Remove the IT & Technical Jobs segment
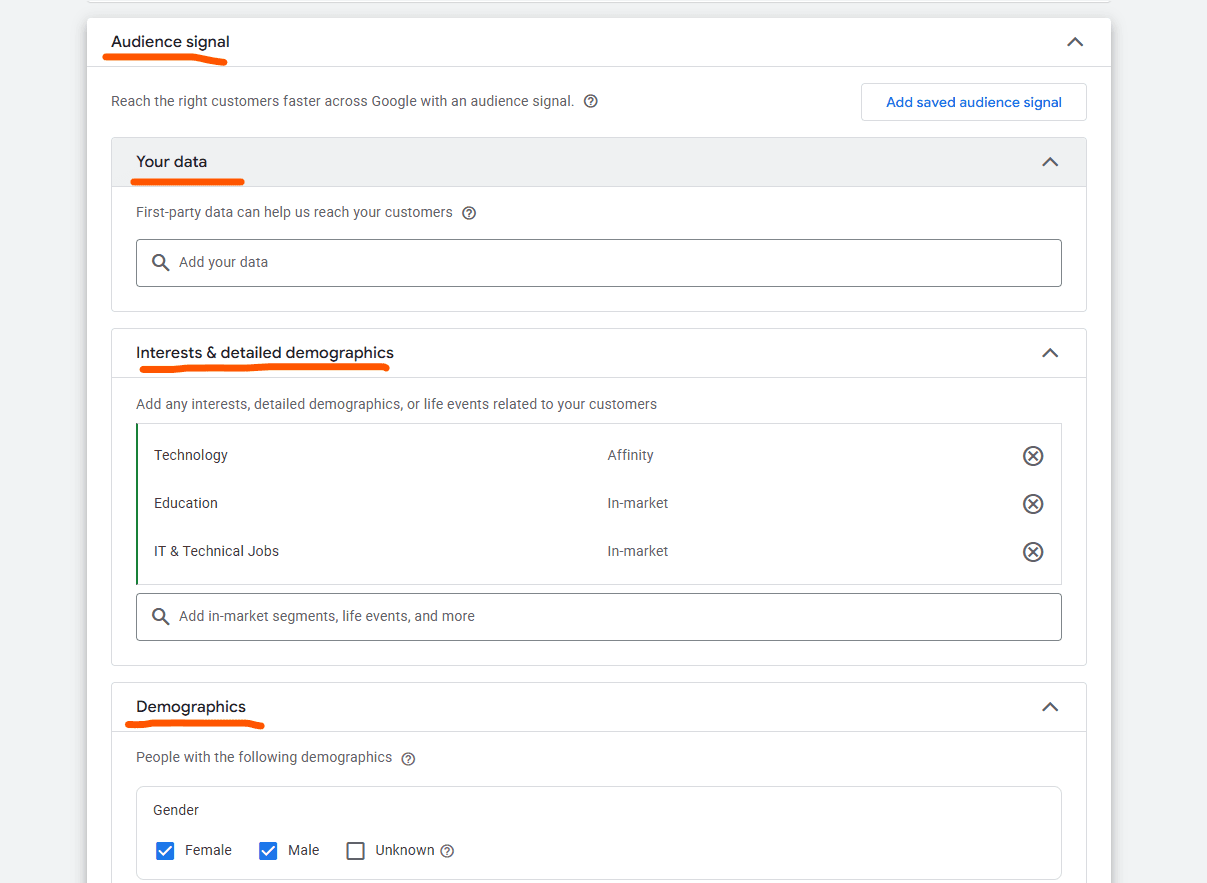This screenshot has height=883, width=1207. point(1033,551)
